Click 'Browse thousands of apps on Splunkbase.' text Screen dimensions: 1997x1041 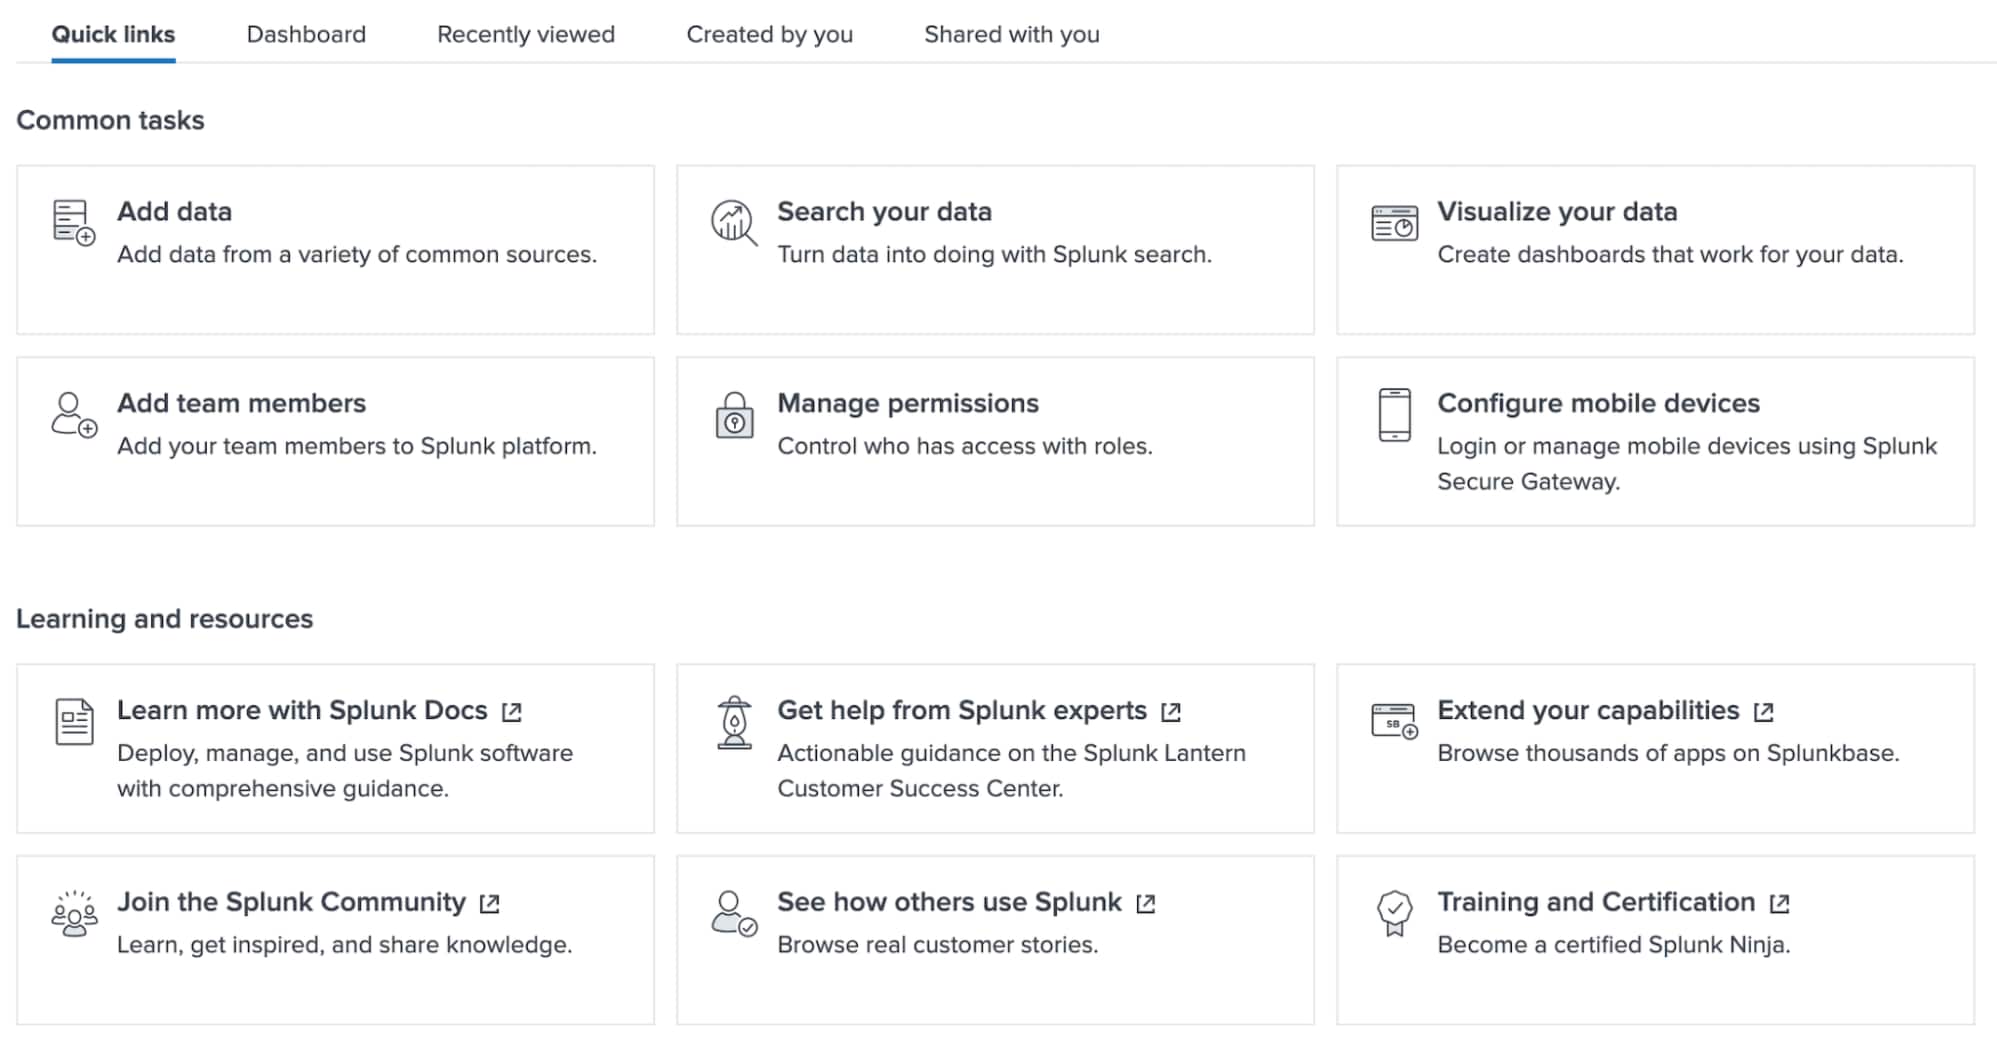1668,753
